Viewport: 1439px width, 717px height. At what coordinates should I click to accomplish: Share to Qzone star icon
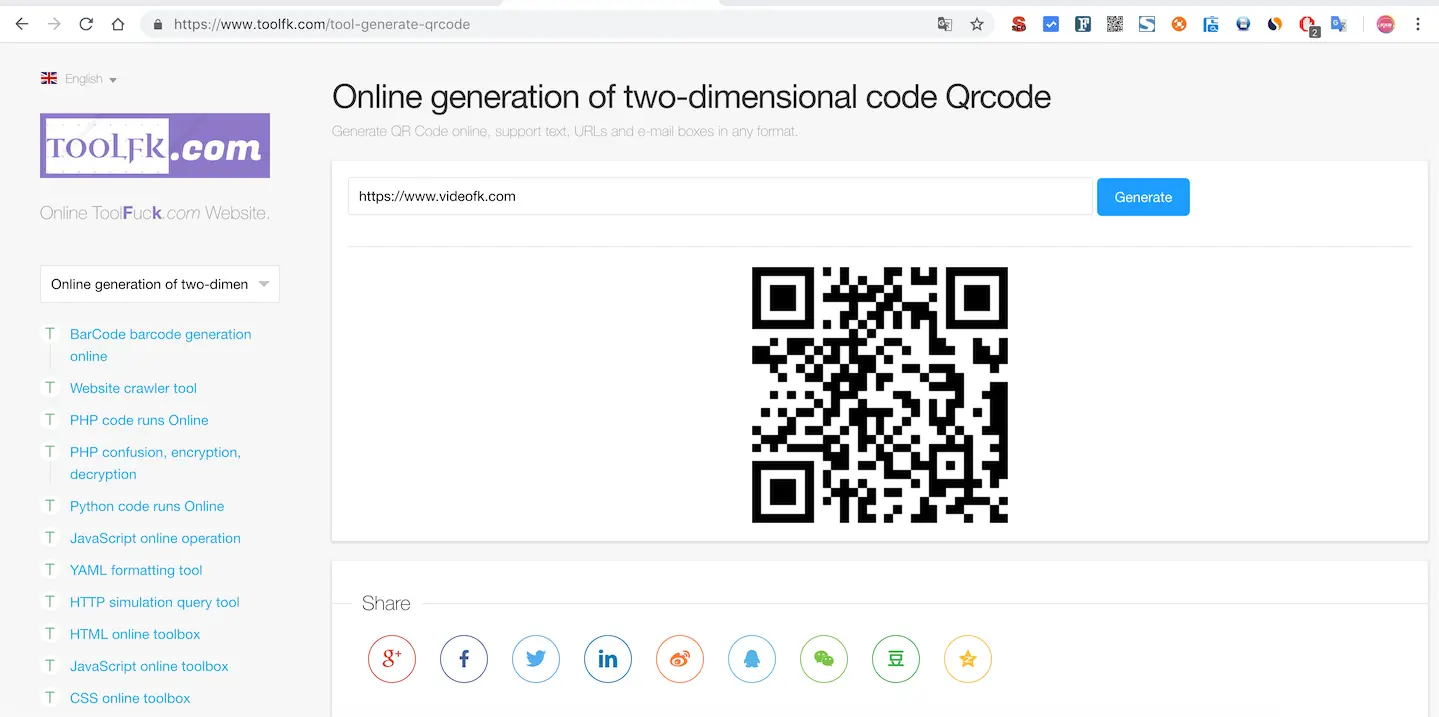click(x=967, y=658)
